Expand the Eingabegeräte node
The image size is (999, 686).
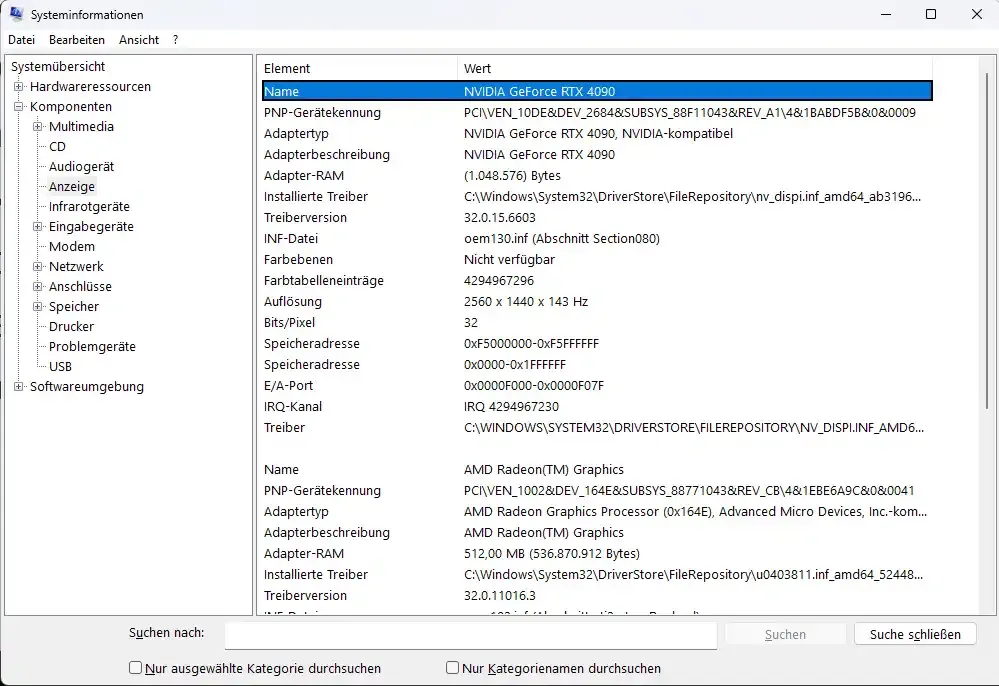click(x=37, y=227)
